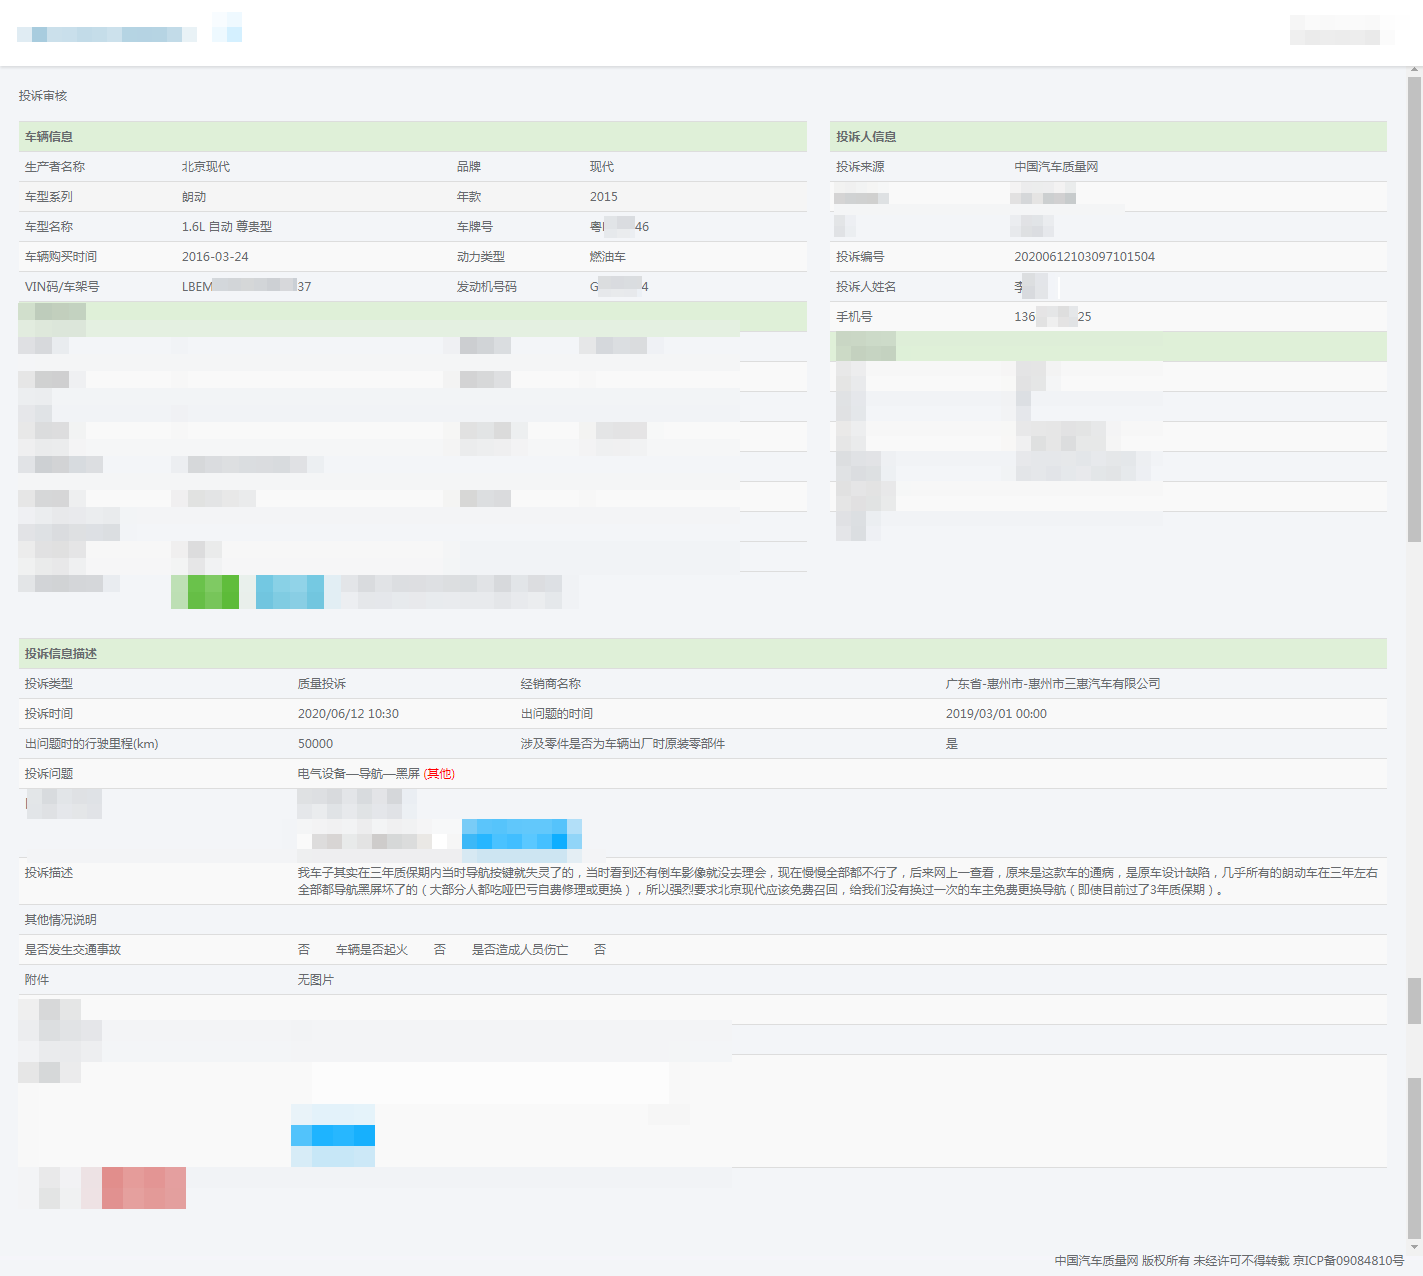The width and height of the screenshot is (1423, 1276).
Task: Click the 是否造成人员伤亡 label
Action: (x=520, y=950)
